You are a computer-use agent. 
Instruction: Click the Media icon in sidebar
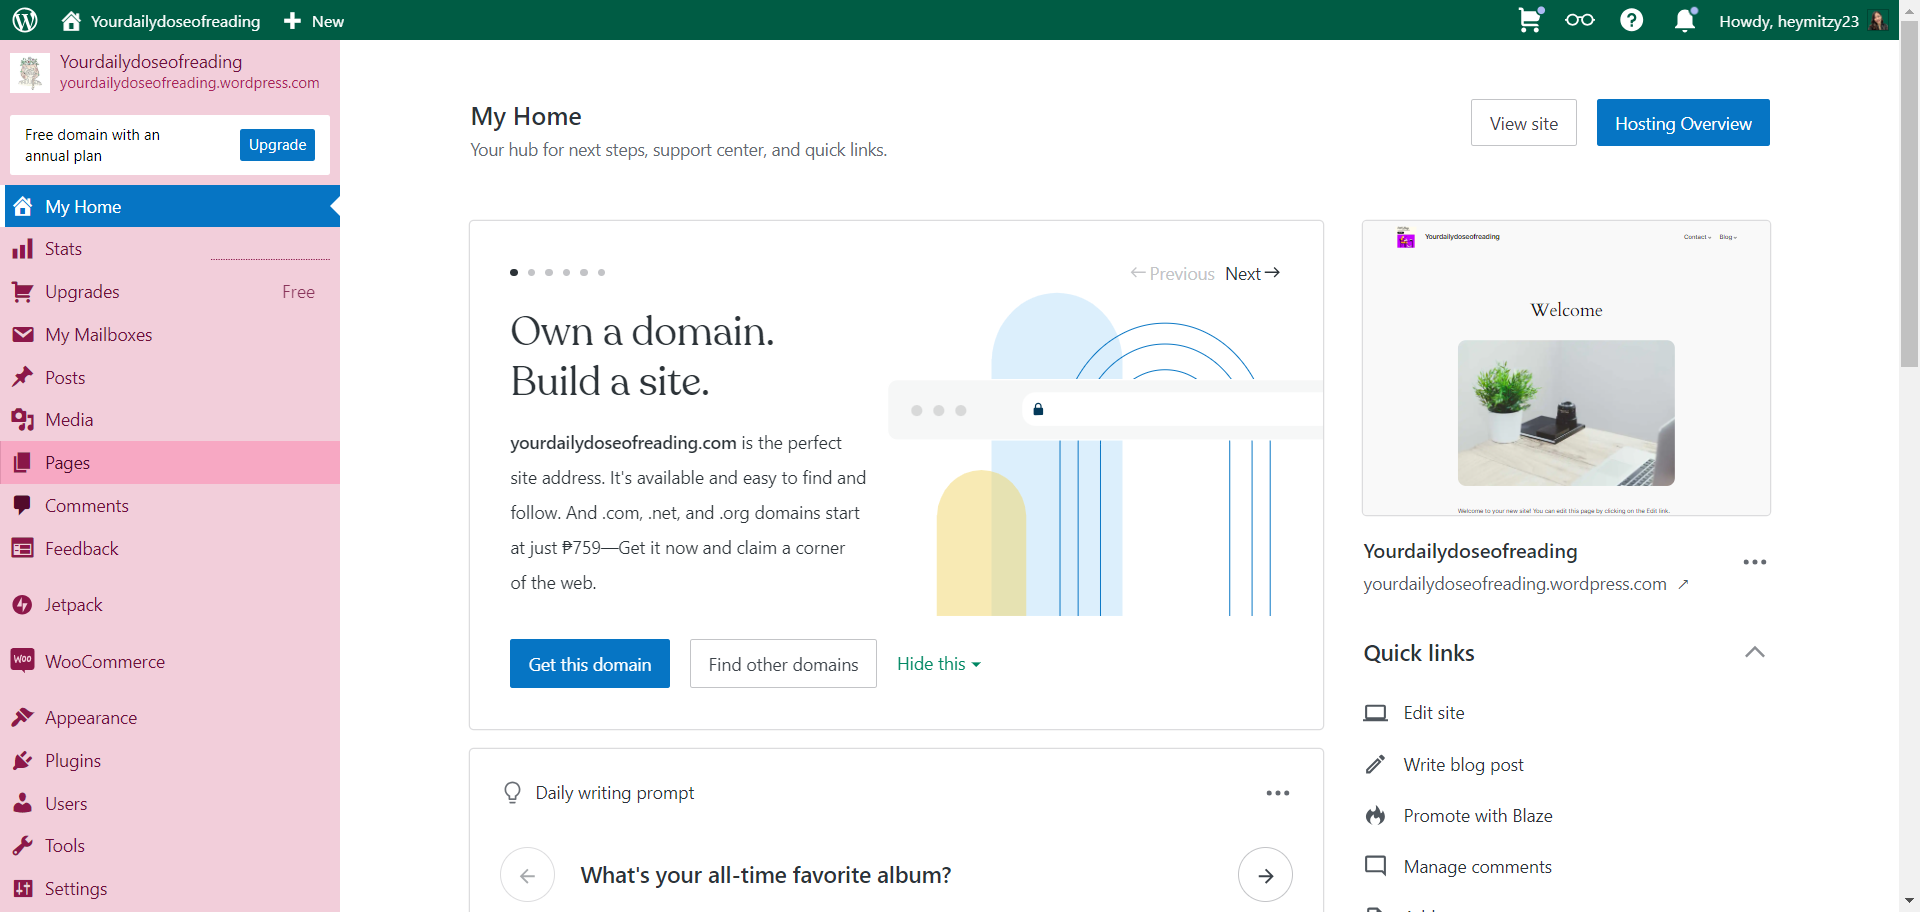pos(22,420)
